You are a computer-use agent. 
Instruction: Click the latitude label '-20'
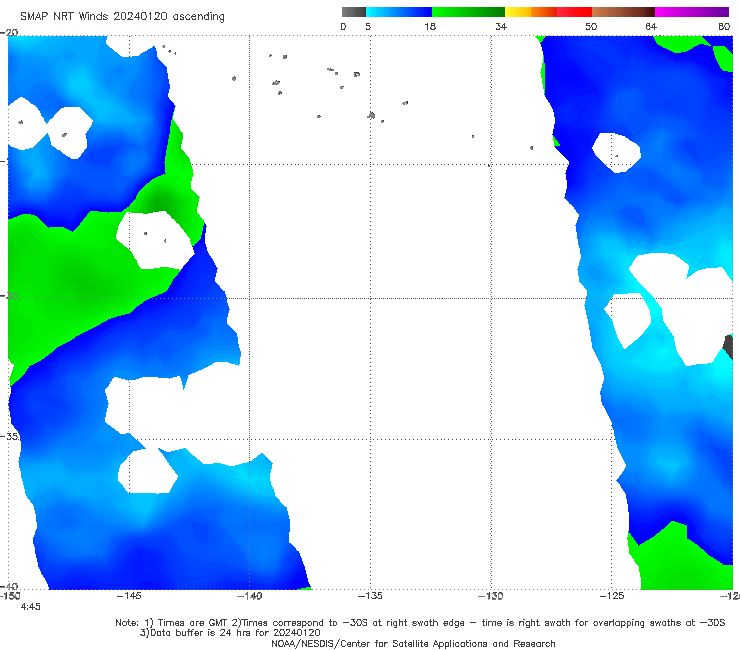coord(9,32)
